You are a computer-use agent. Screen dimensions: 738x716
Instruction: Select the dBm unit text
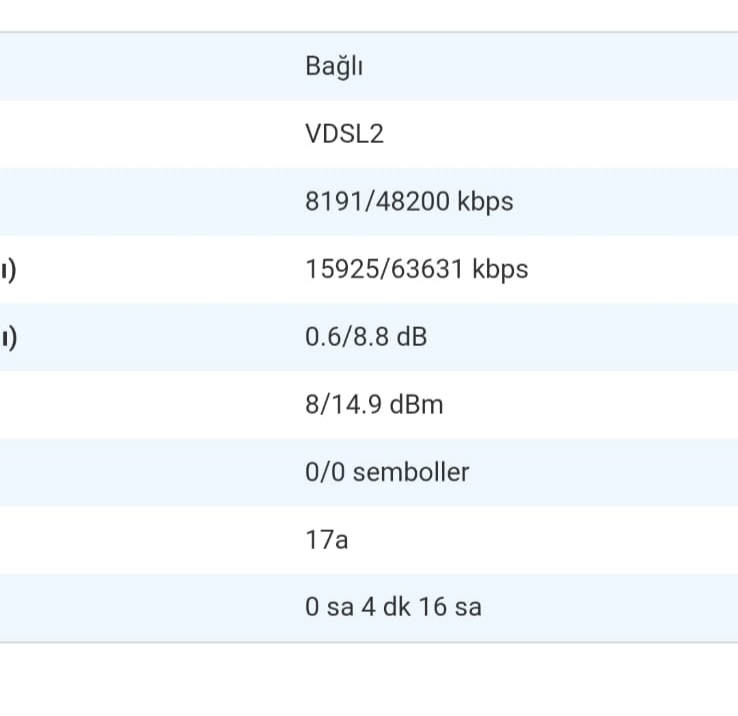pyautogui.click(x=417, y=405)
